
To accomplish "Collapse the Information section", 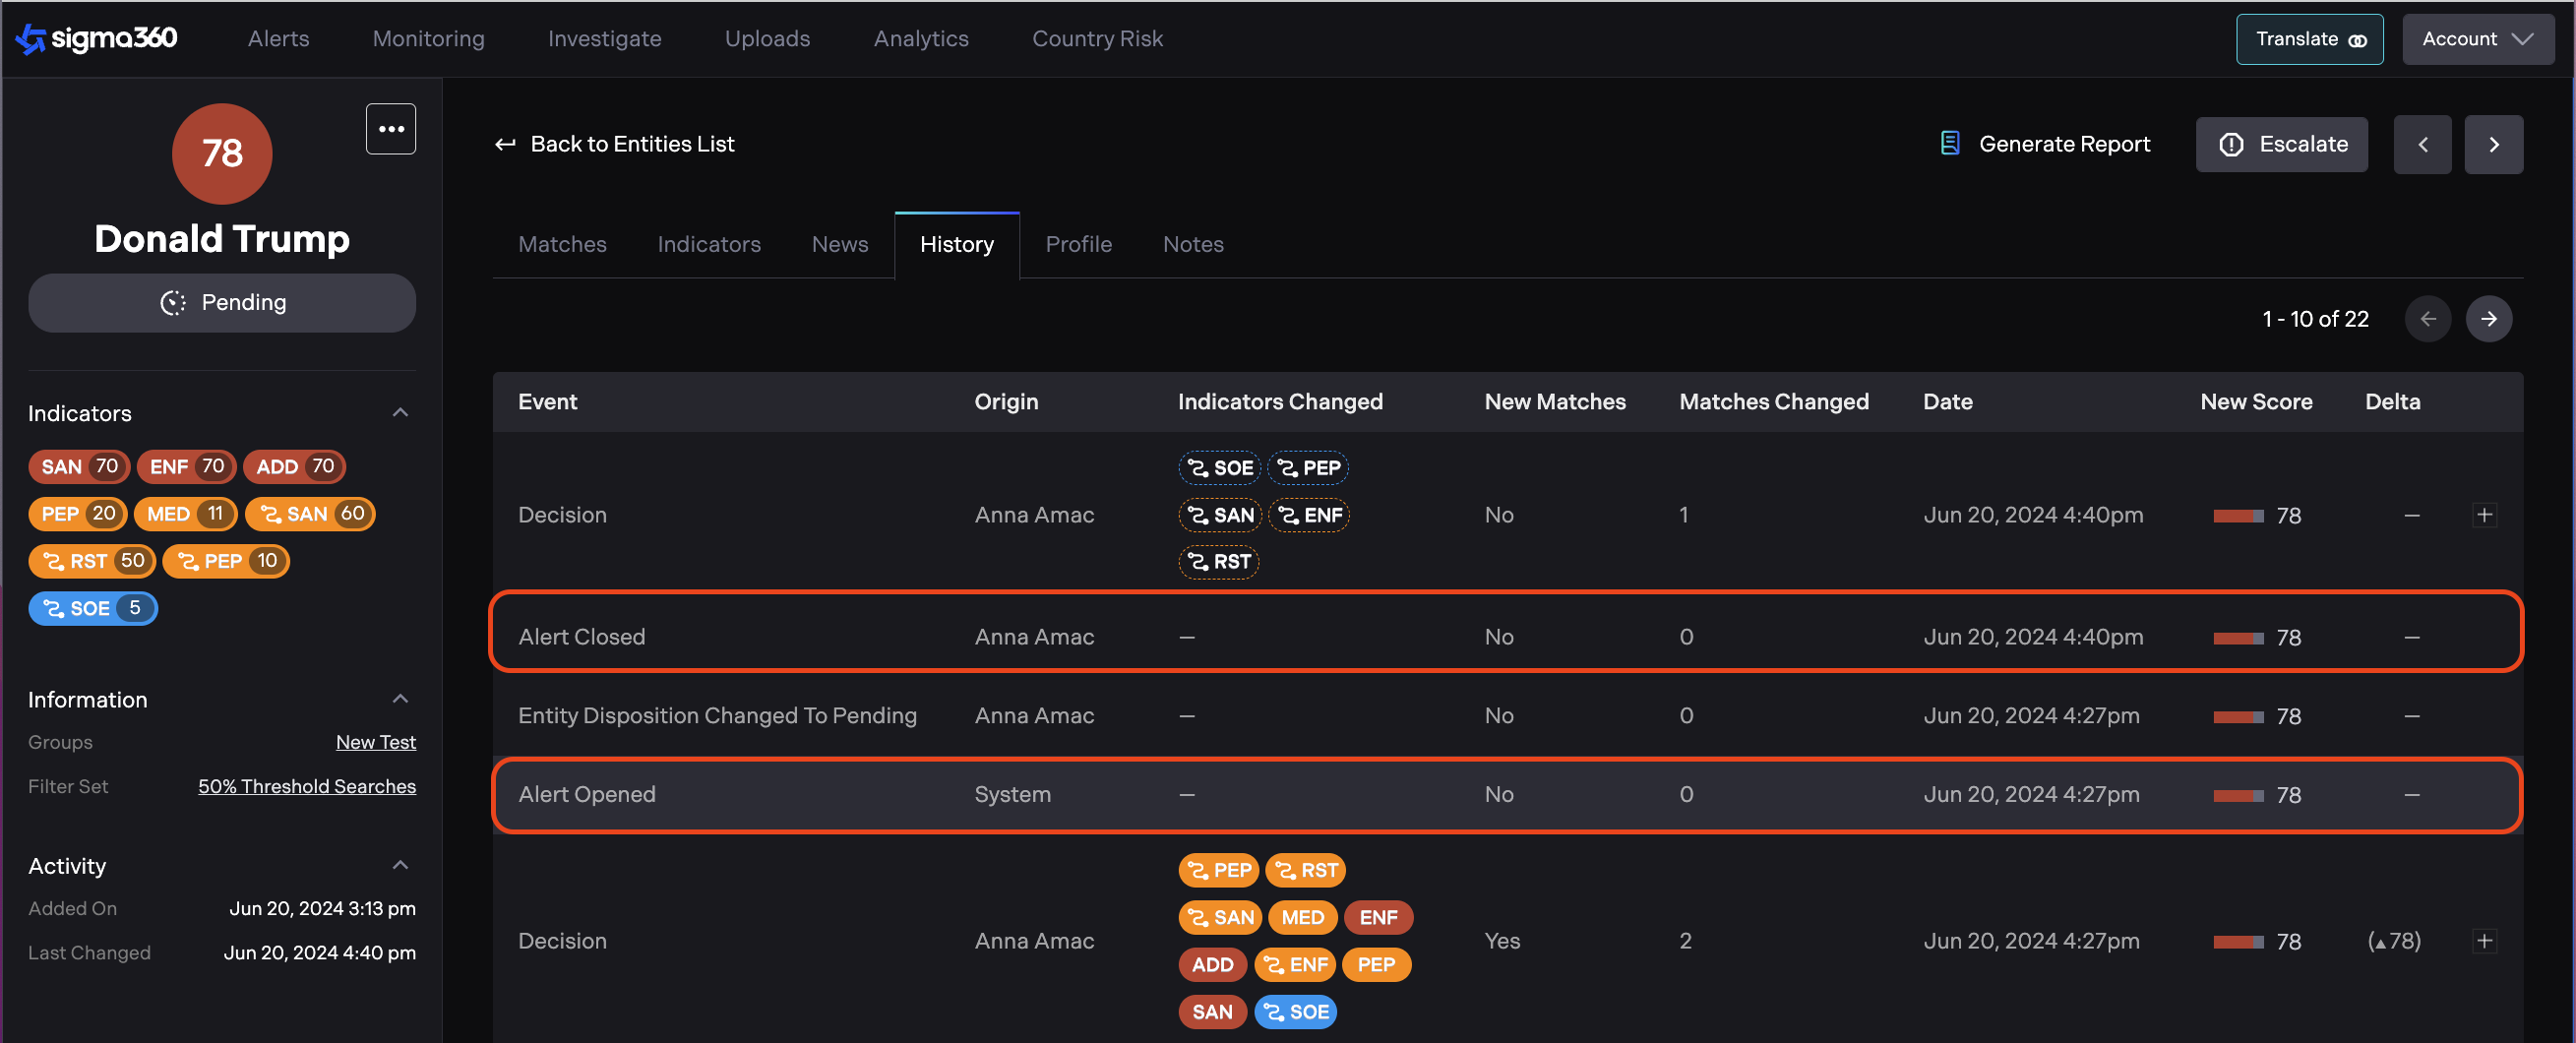I will tap(400, 699).
